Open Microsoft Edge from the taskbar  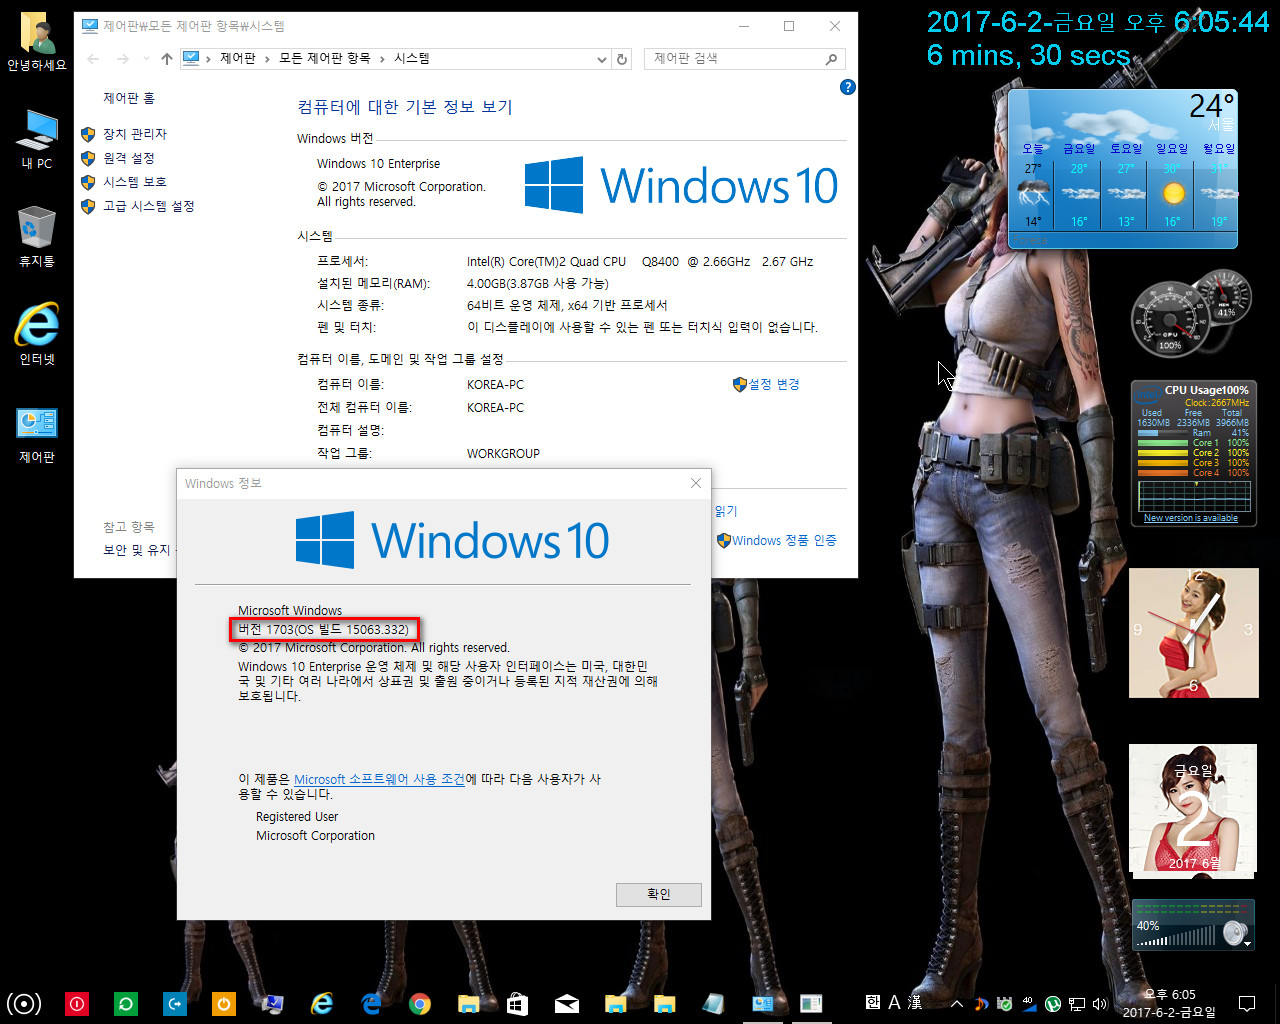tap(371, 1003)
